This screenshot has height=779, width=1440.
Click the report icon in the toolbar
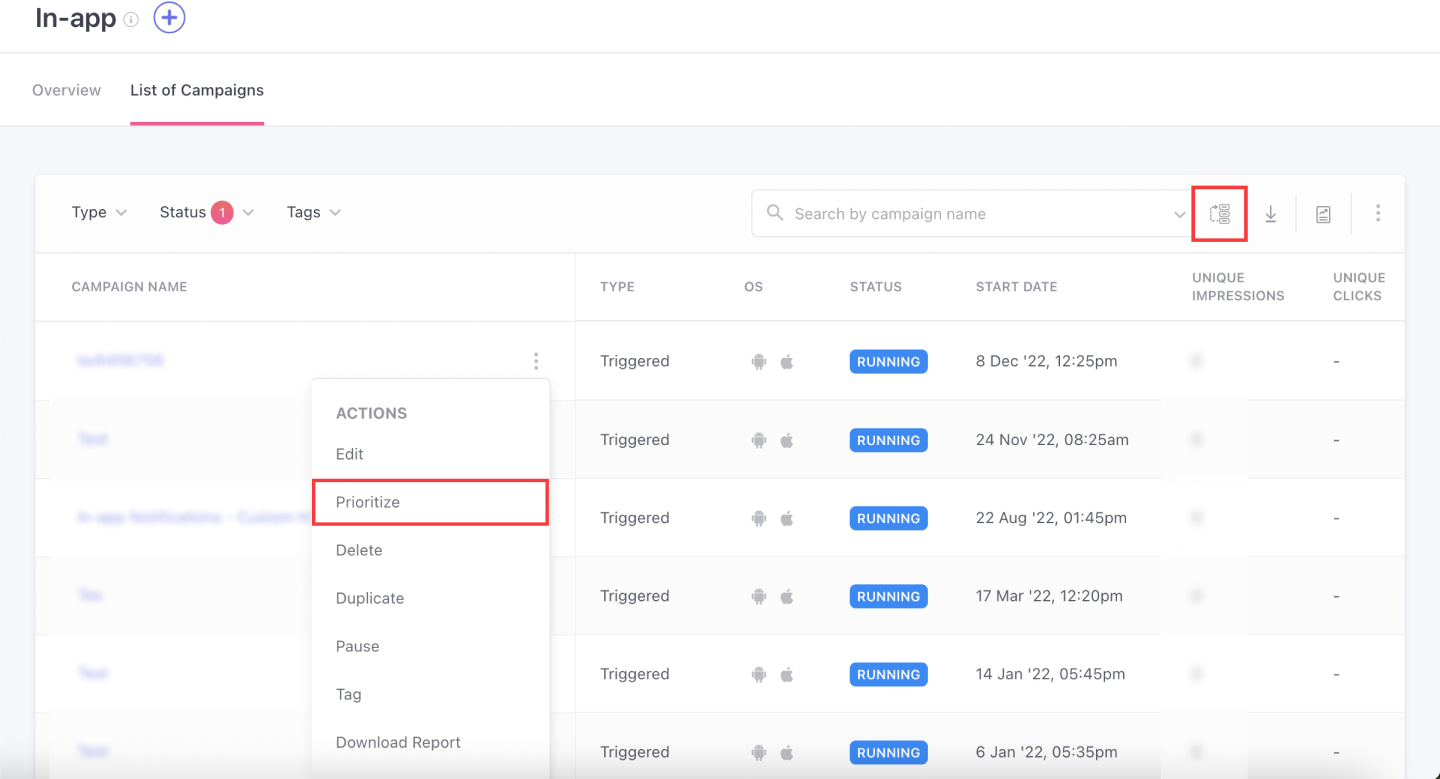(x=1323, y=214)
